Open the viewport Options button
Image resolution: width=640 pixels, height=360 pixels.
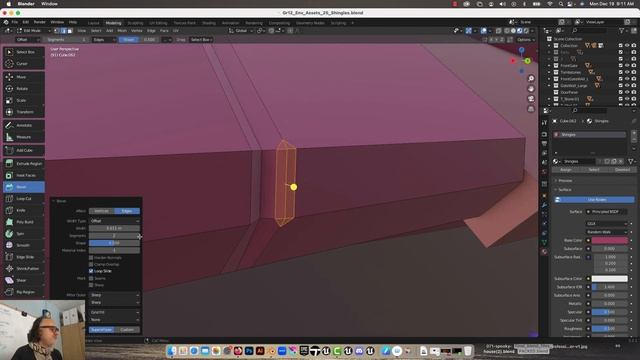(525, 40)
